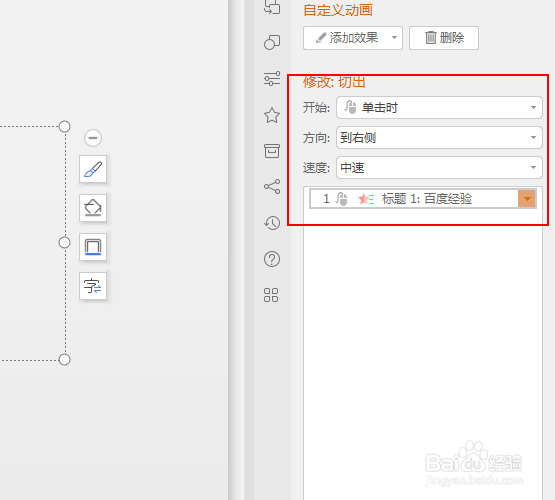
Task: Click the collapse minus button beside the text box
Action: click(93, 138)
